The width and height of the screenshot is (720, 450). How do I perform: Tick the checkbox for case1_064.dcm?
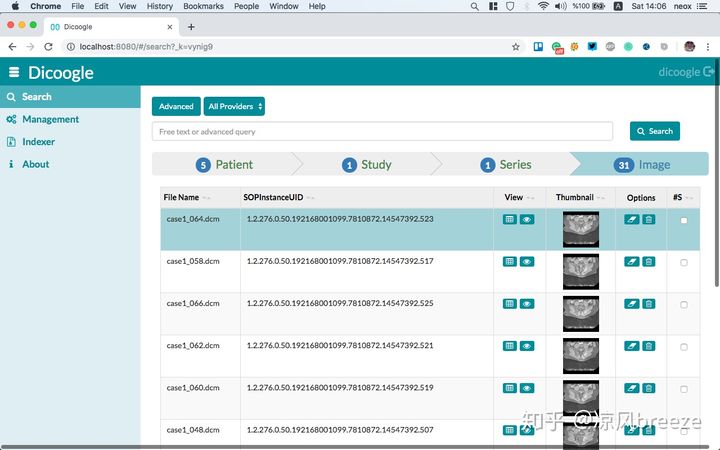[x=684, y=220]
